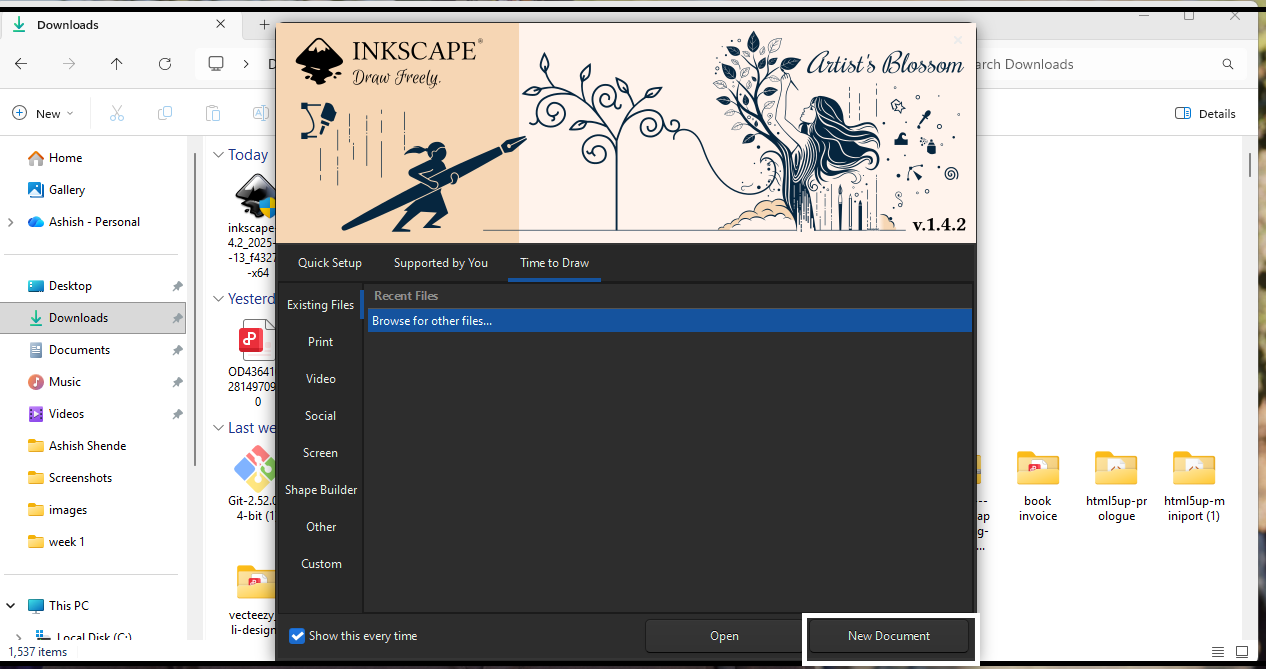Open the Other templates category
The width and height of the screenshot is (1266, 669).
(320, 527)
